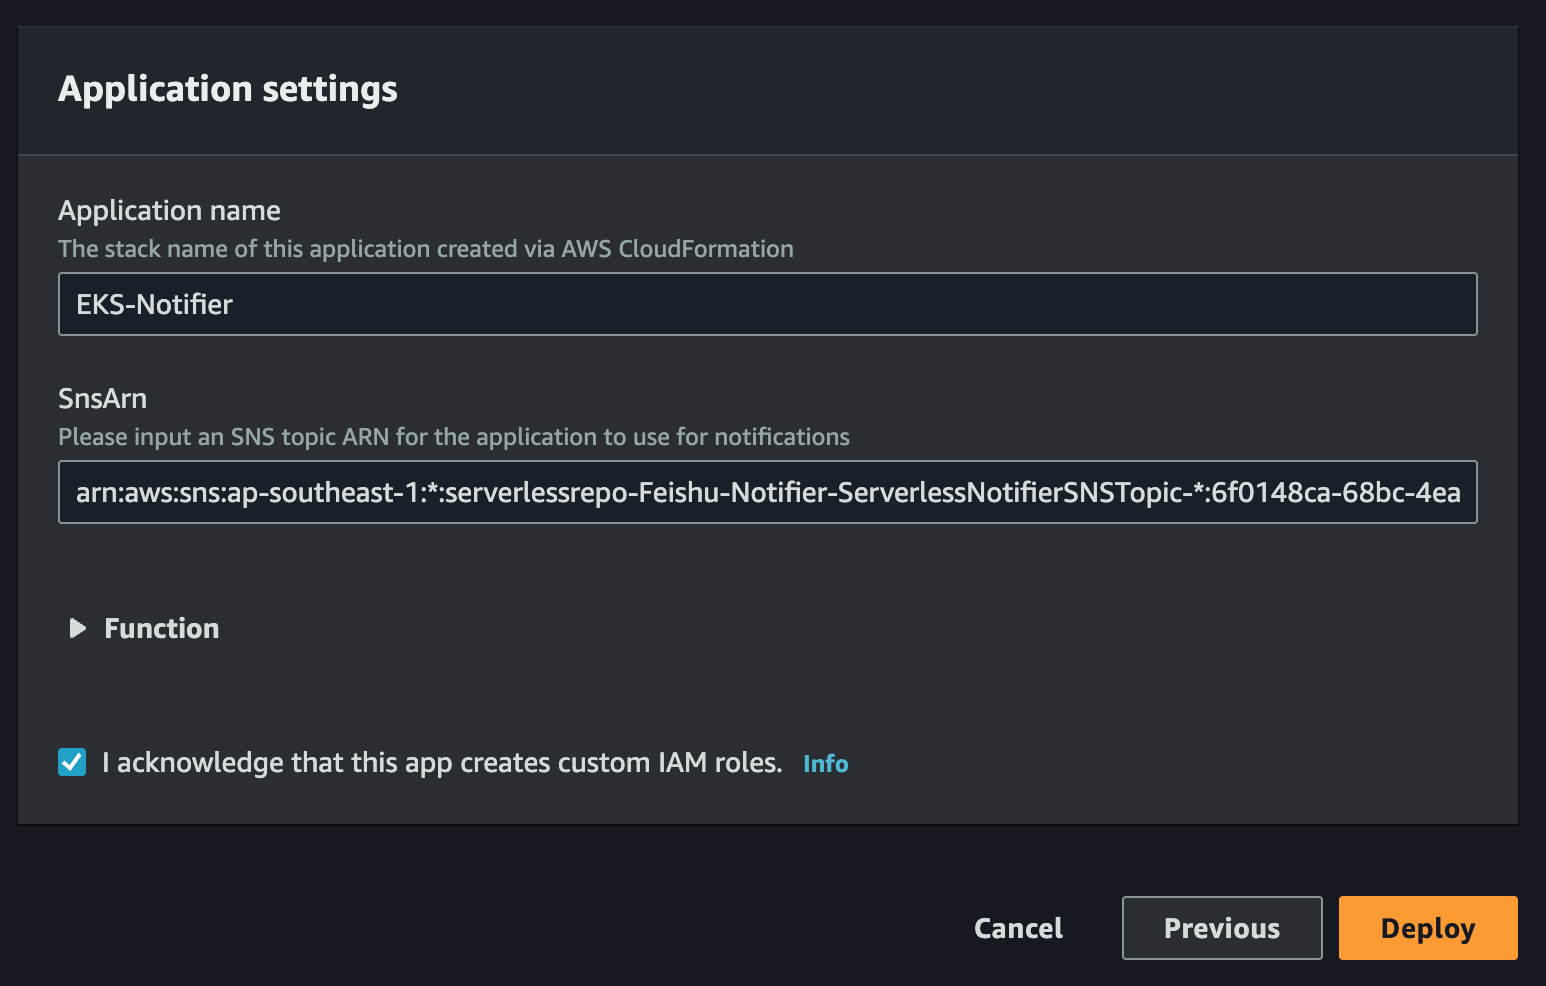Click the Application name field label
Viewport: 1546px width, 986px height.
click(169, 211)
